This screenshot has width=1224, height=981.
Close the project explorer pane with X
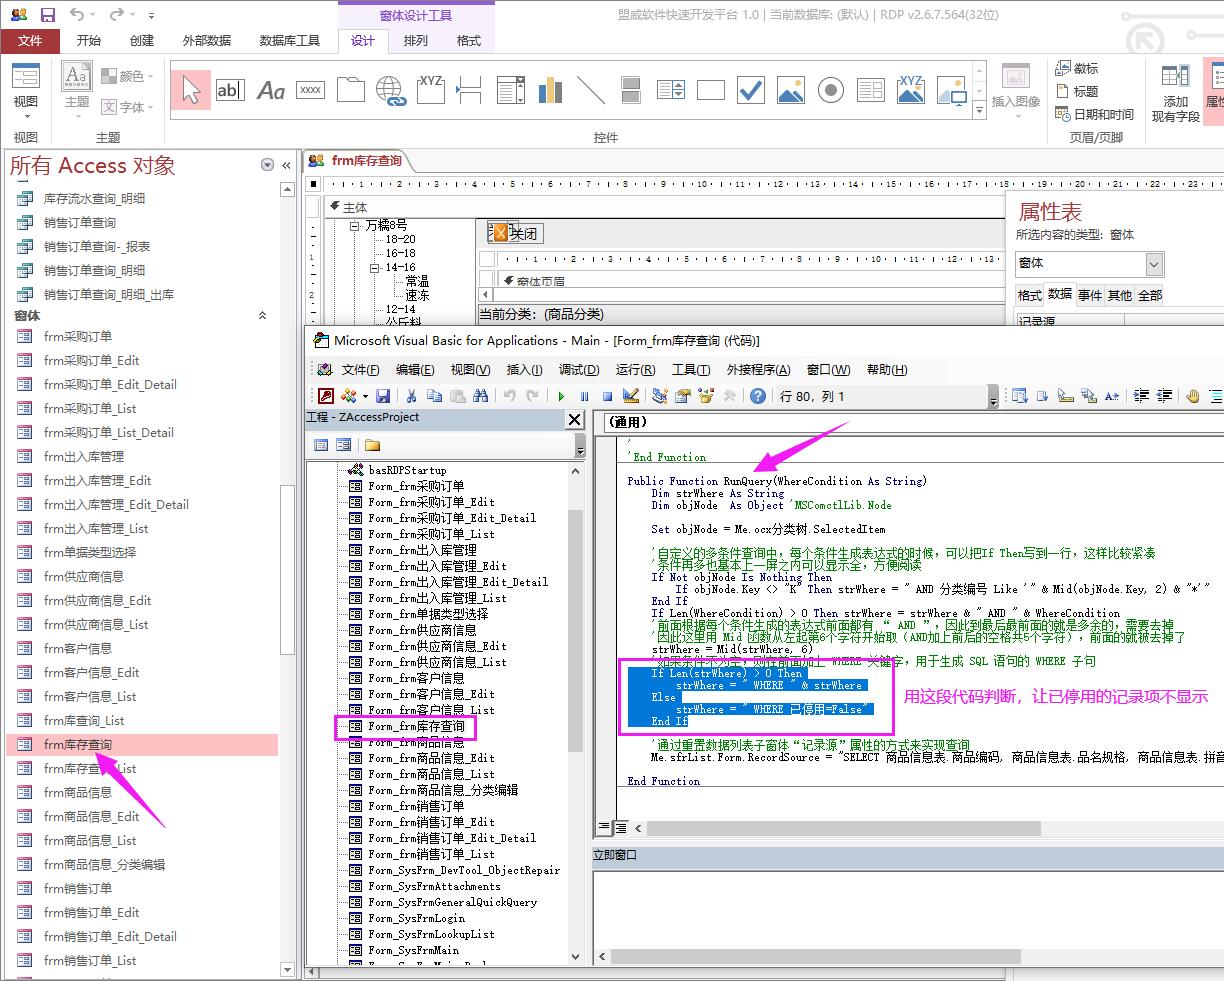tap(575, 420)
